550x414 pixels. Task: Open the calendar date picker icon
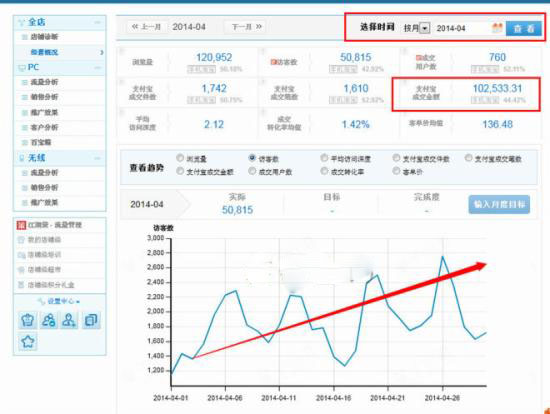tap(497, 28)
